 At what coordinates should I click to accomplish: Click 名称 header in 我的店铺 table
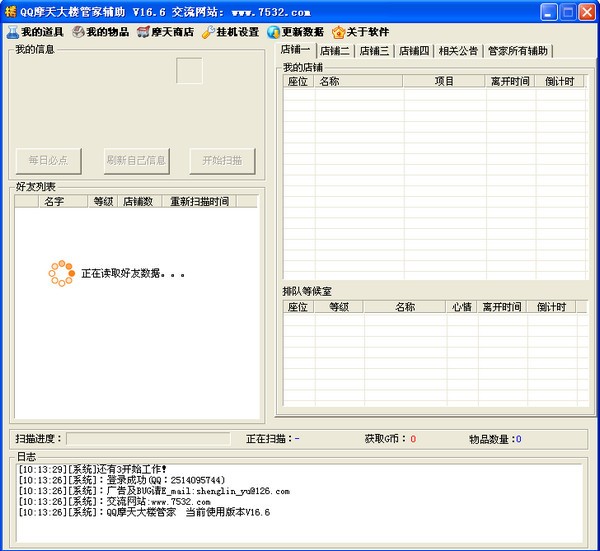click(359, 81)
